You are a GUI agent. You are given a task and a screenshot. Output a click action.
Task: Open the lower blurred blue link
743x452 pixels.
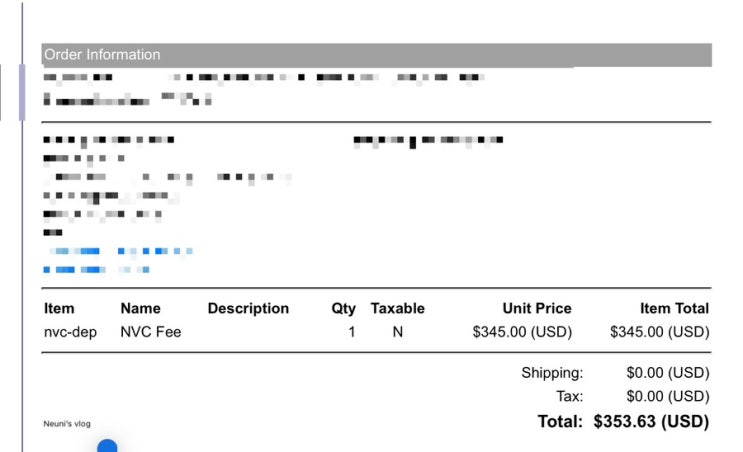[x=96, y=270]
